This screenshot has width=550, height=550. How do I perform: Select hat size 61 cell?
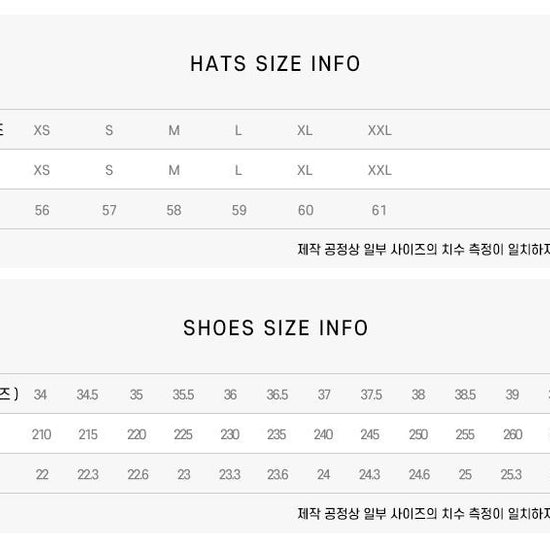click(x=379, y=210)
